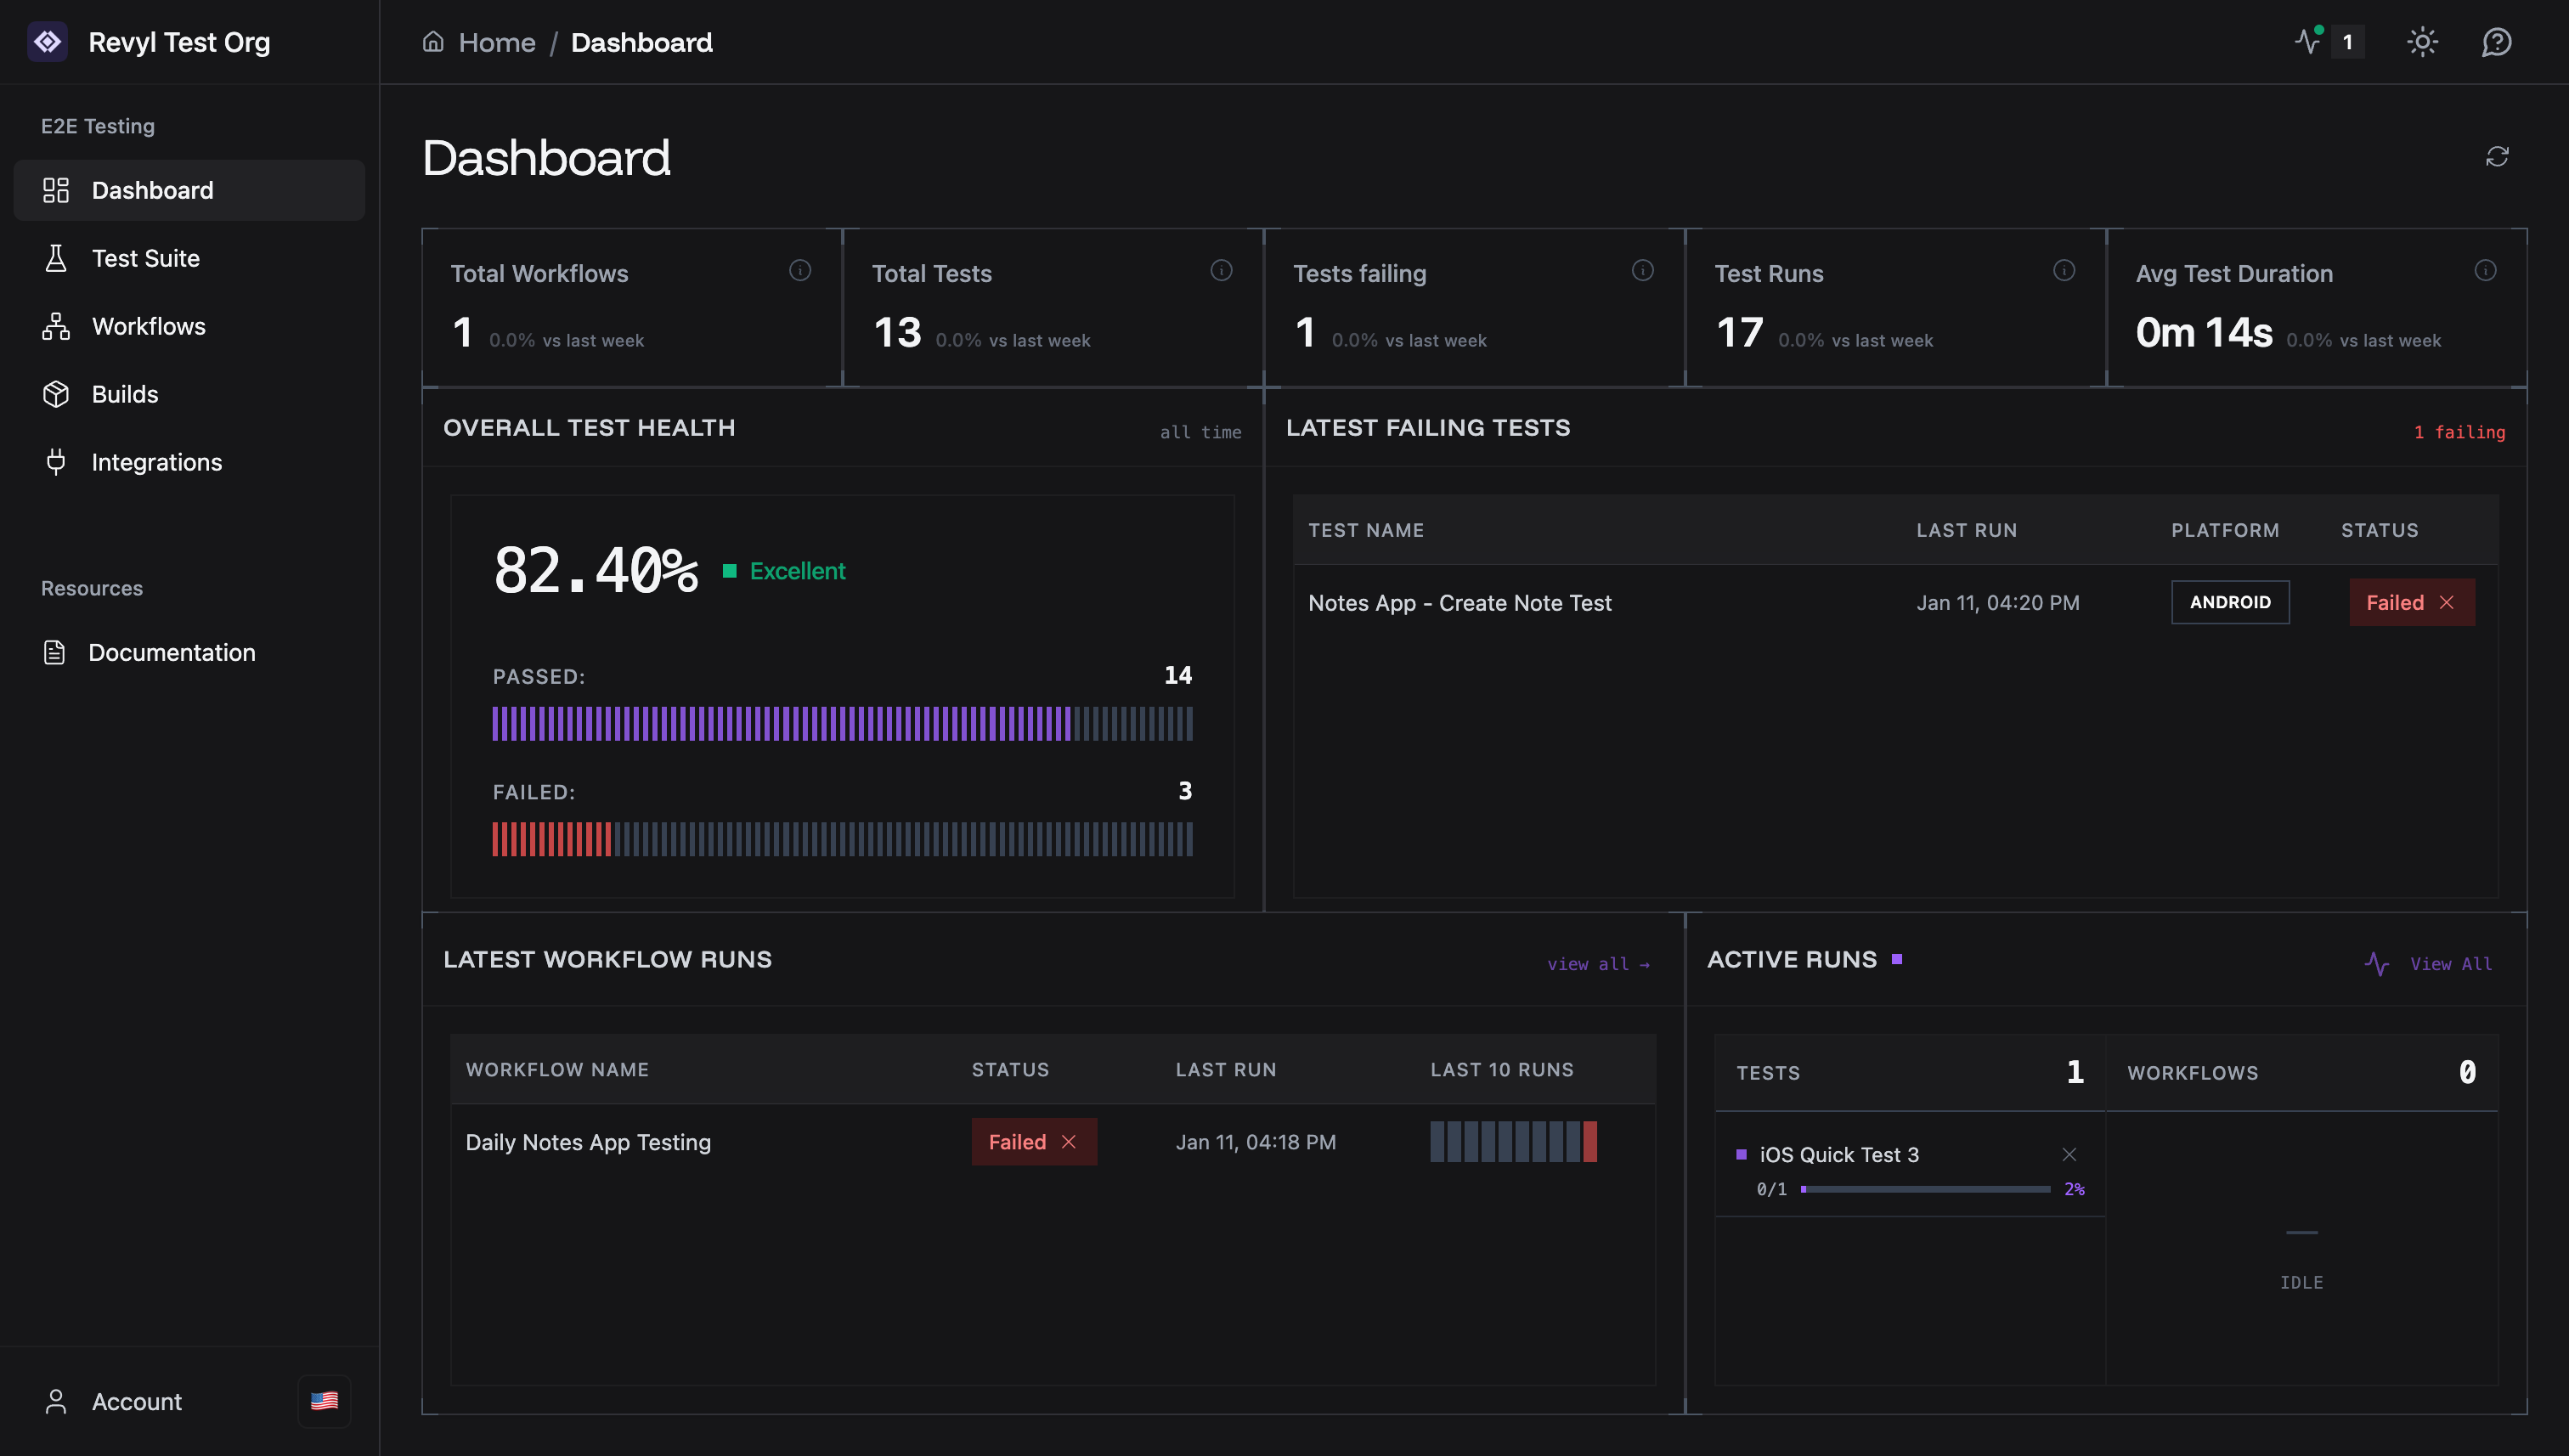The height and width of the screenshot is (1456, 2569).
Task: Click the iOS Quick Test 3 progress bar
Action: [1925, 1189]
